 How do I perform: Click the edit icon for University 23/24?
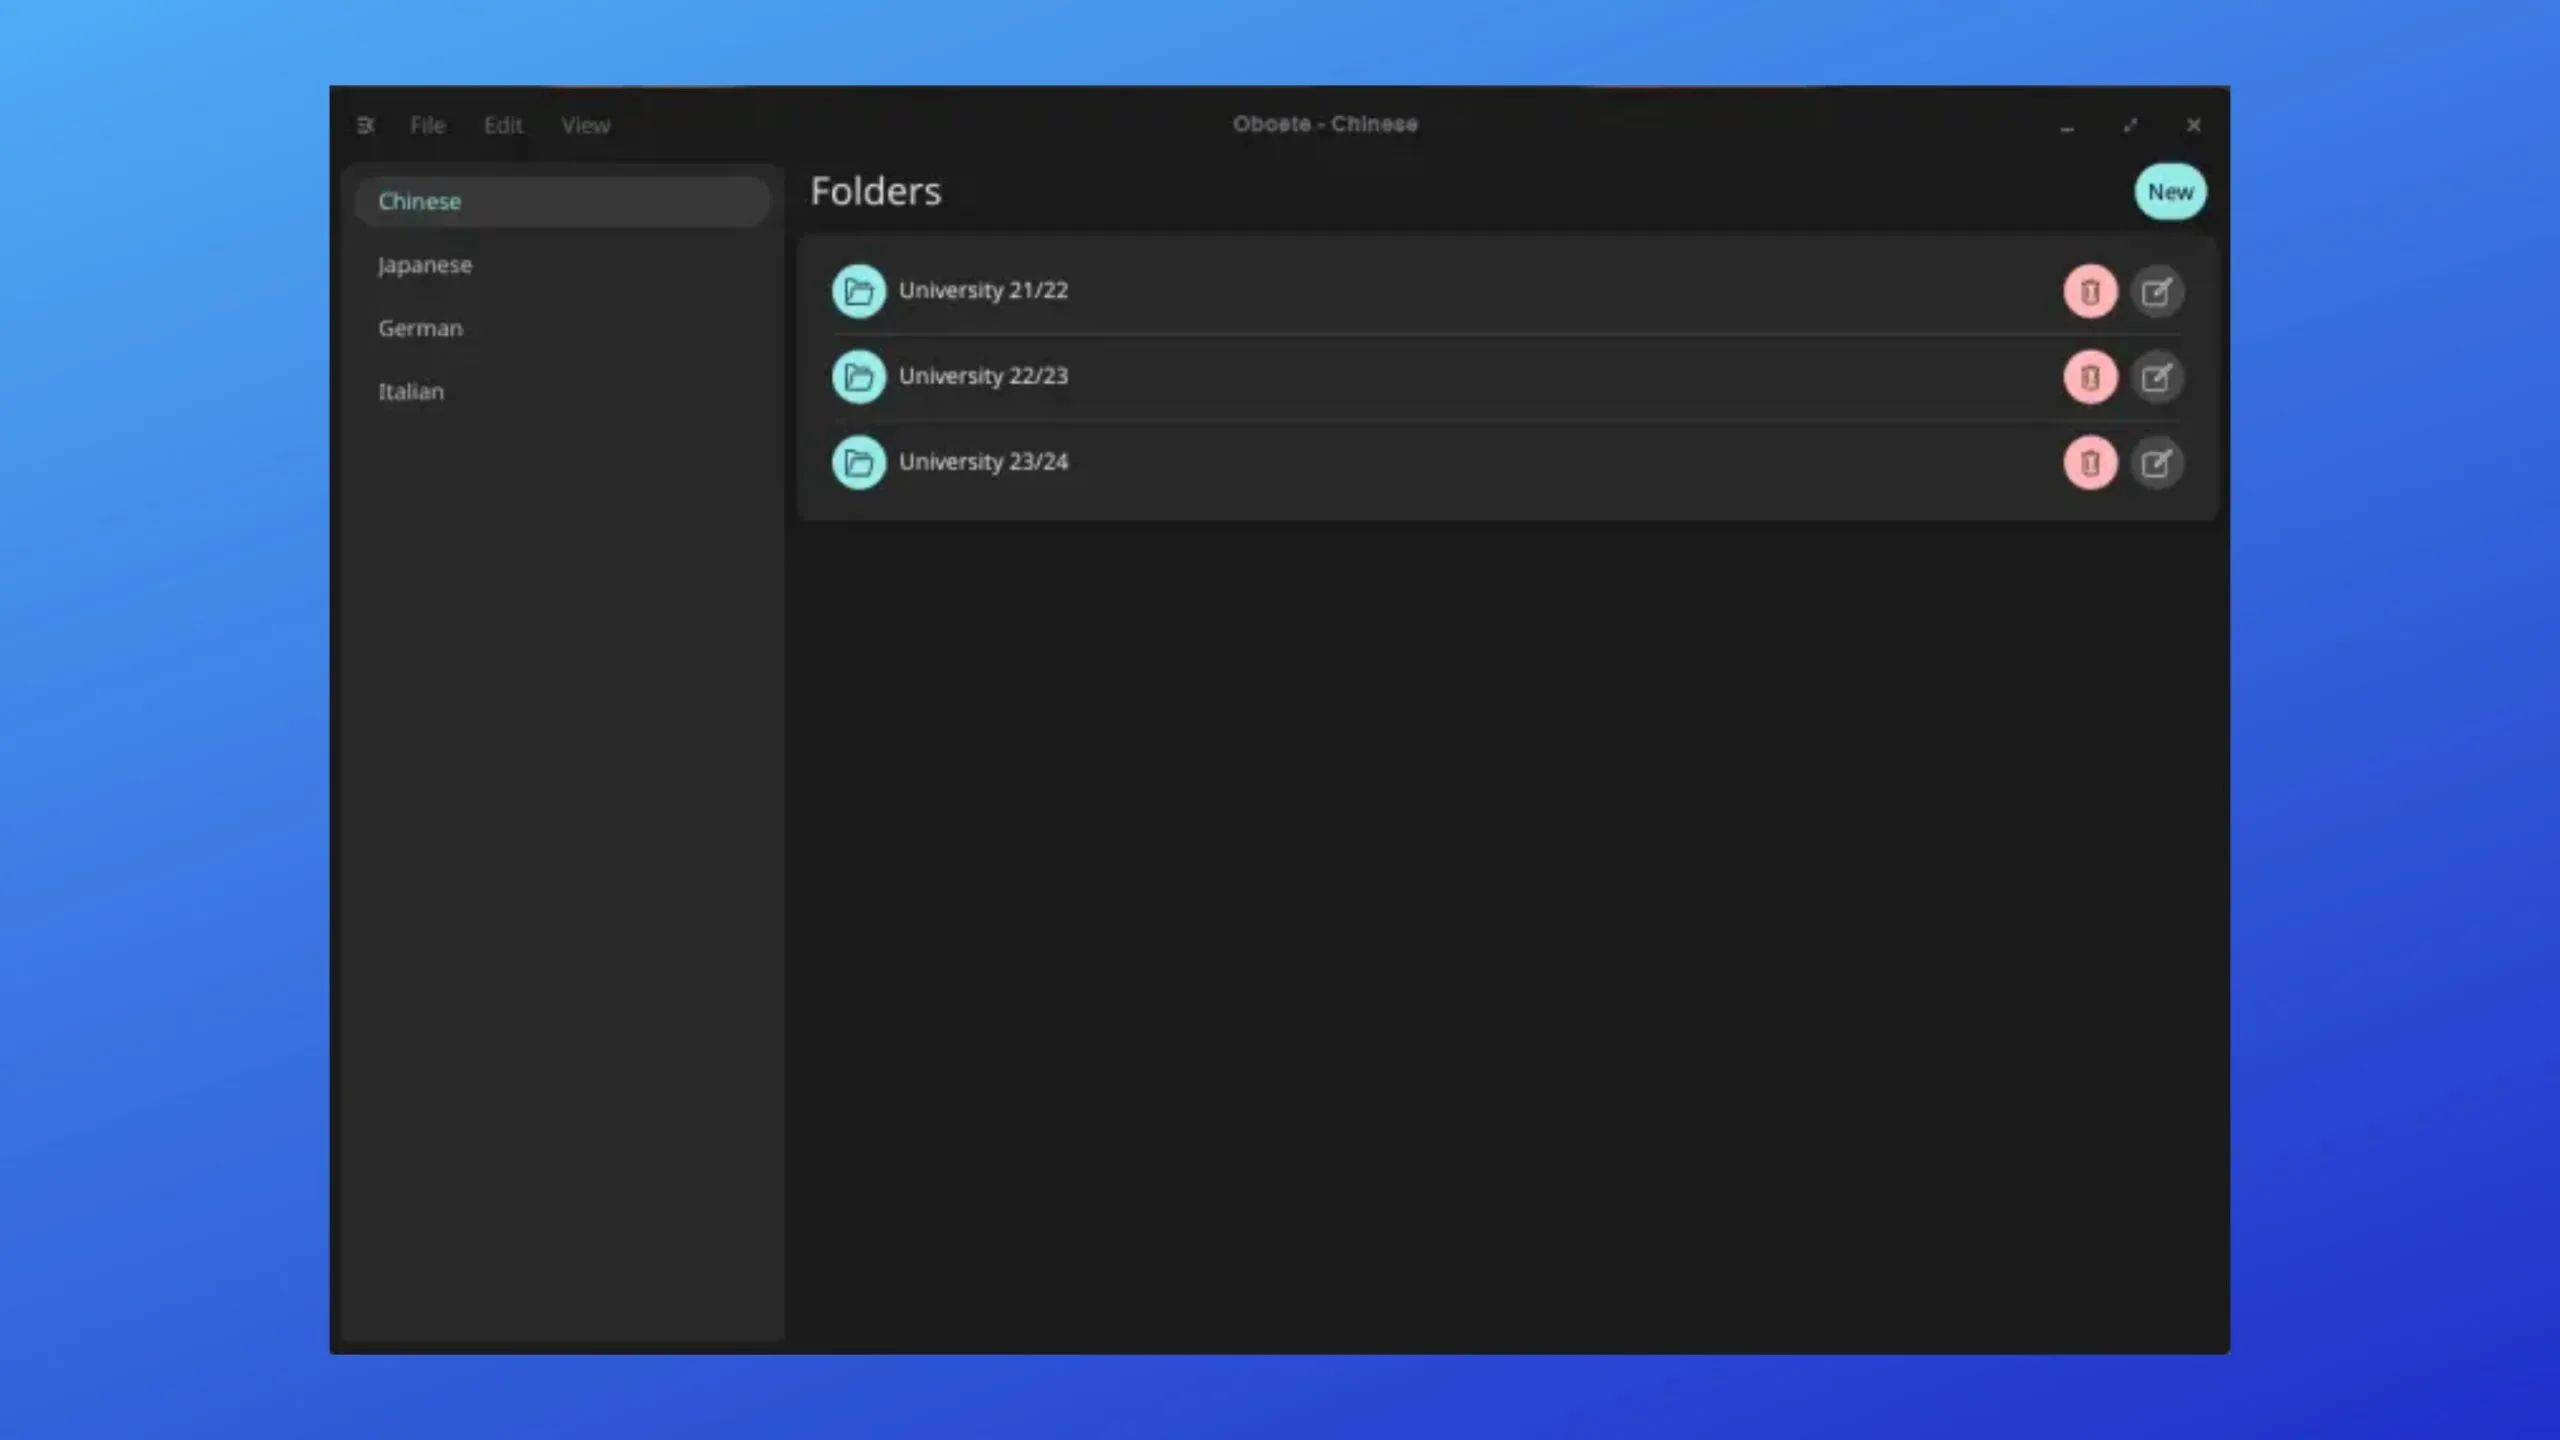pyautogui.click(x=2157, y=461)
